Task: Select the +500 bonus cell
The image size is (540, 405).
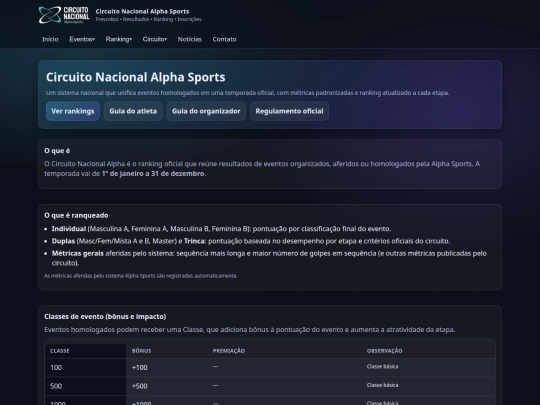Action: pos(167,386)
